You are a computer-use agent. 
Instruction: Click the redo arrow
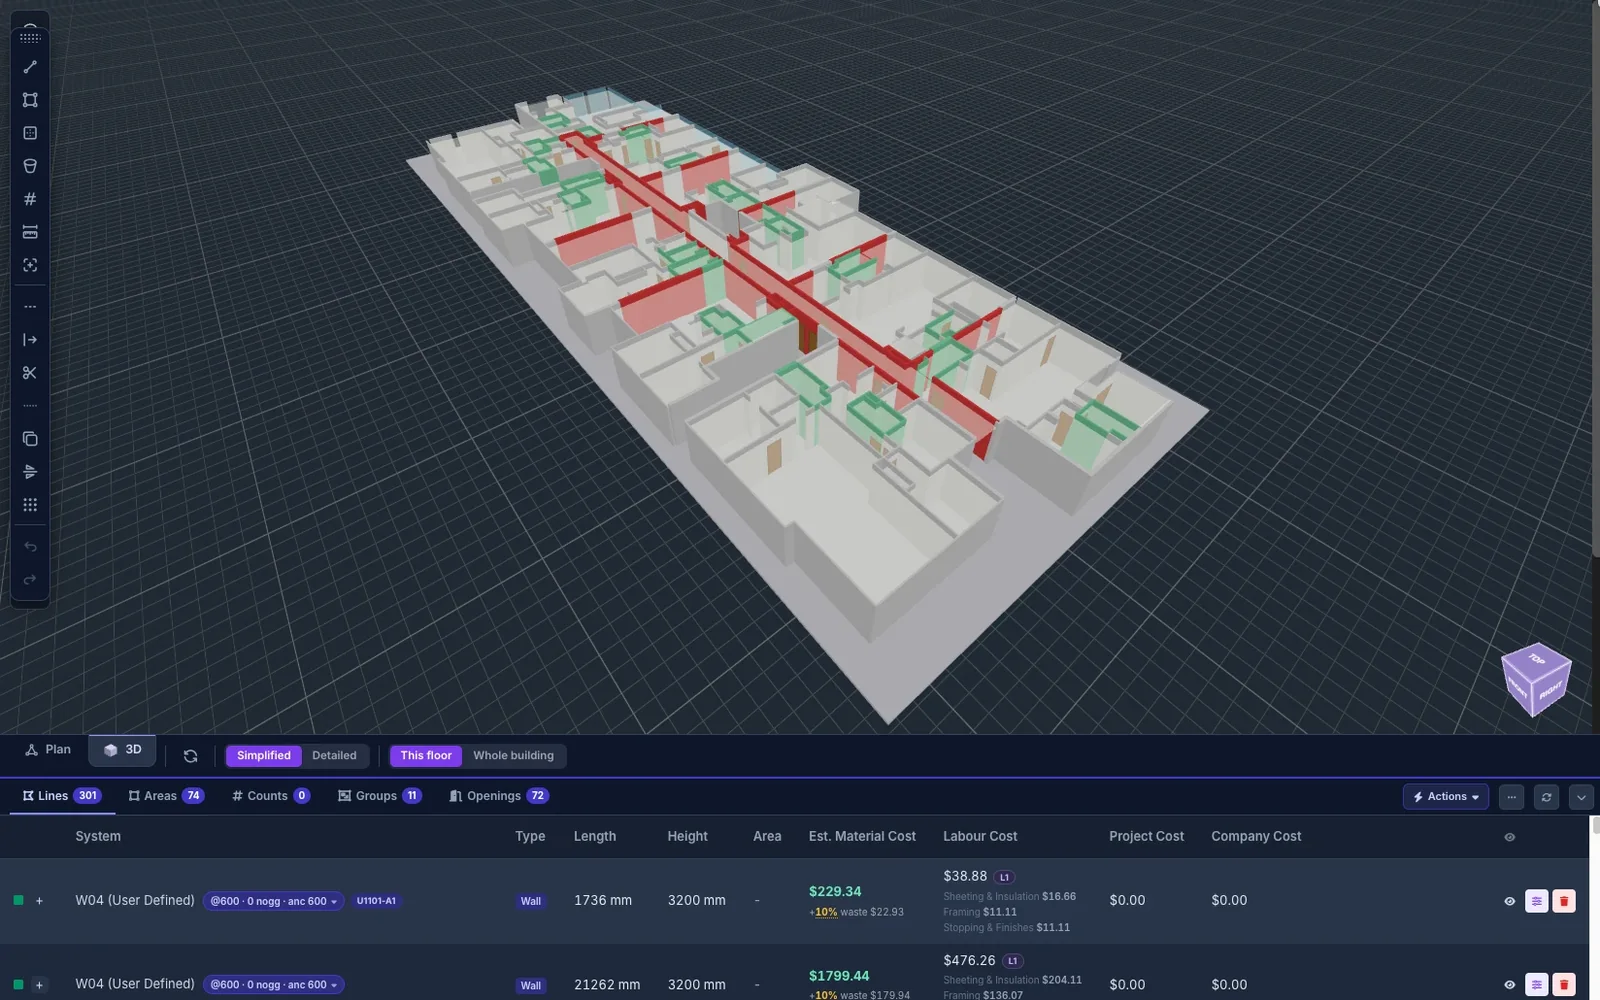[x=30, y=580]
